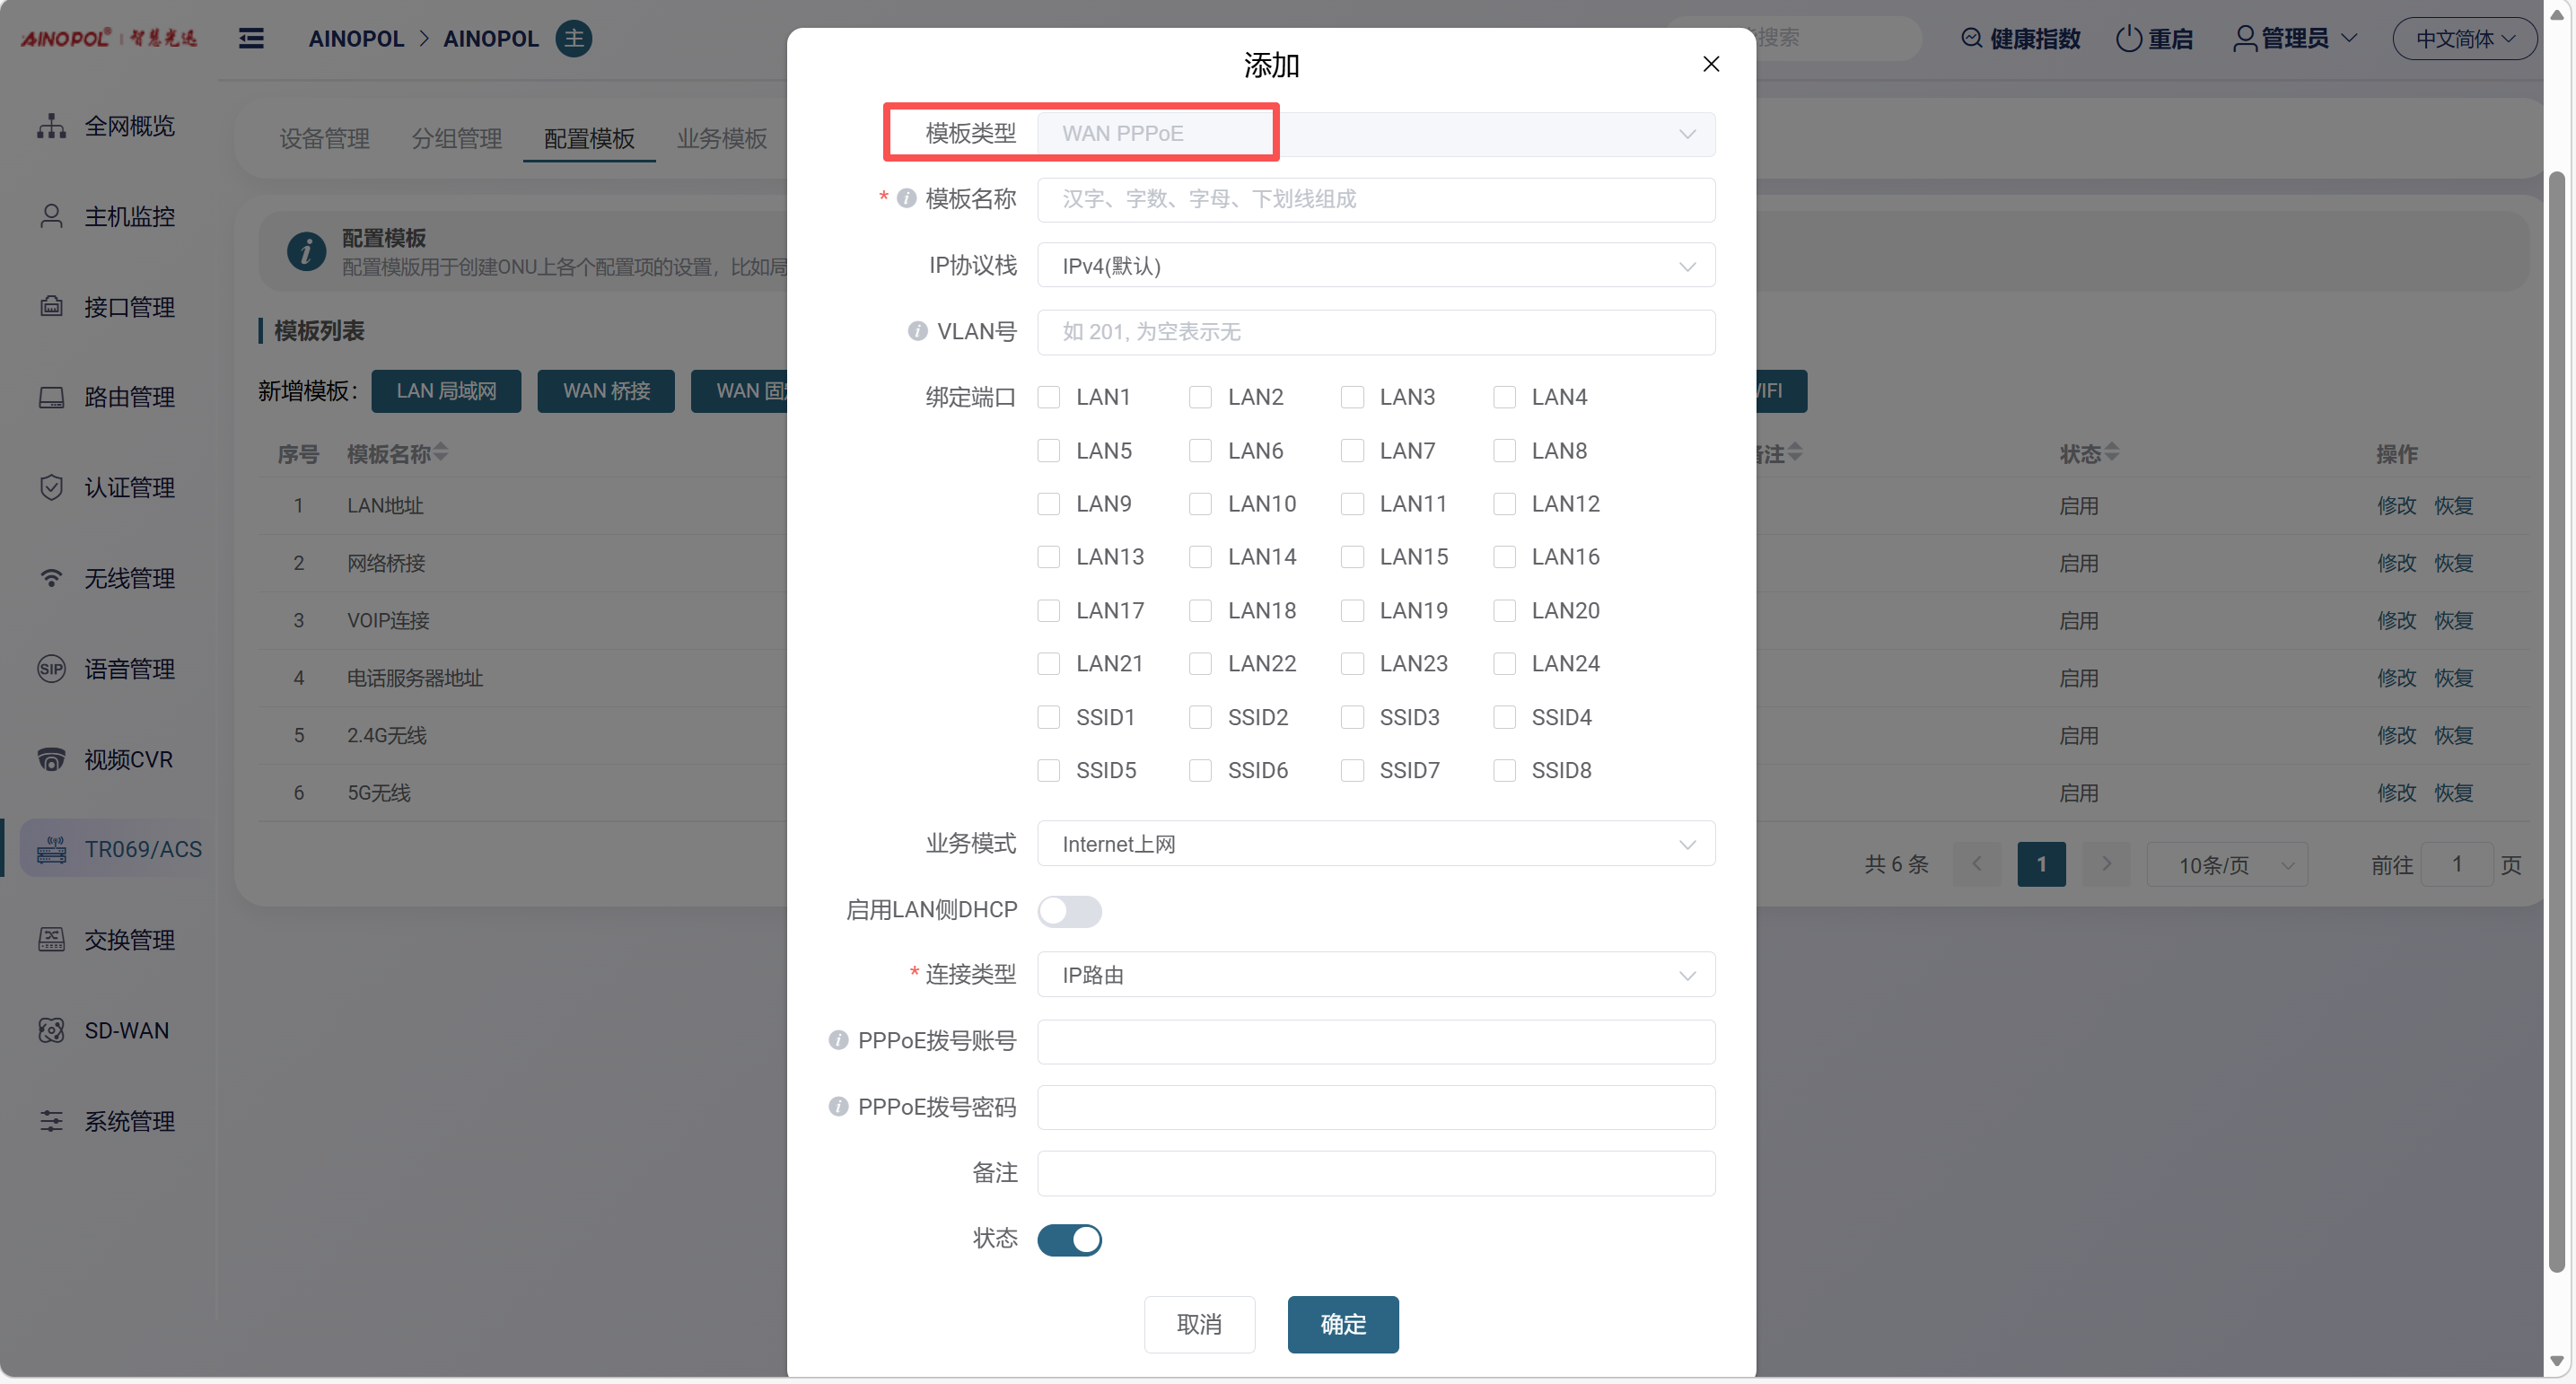This screenshot has width=2576, height=1384.
Task: Click info icon beside PPPoE拨号账号
Action: point(838,1040)
